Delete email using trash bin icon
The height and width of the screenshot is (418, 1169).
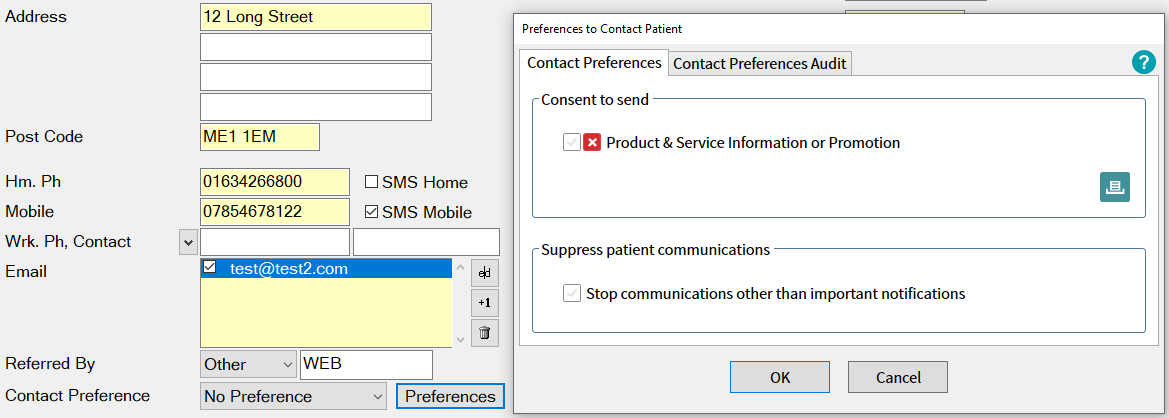tap(485, 332)
